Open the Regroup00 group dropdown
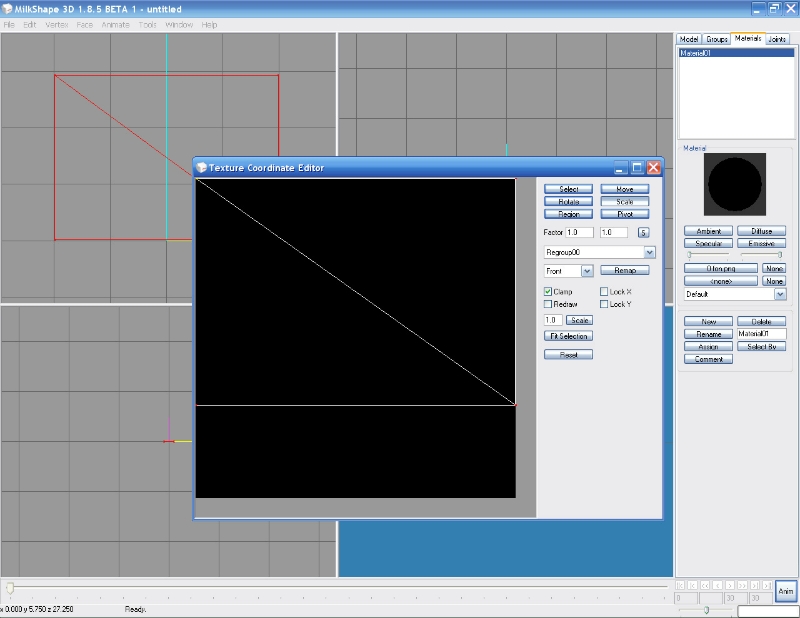The image size is (800, 618). [649, 253]
